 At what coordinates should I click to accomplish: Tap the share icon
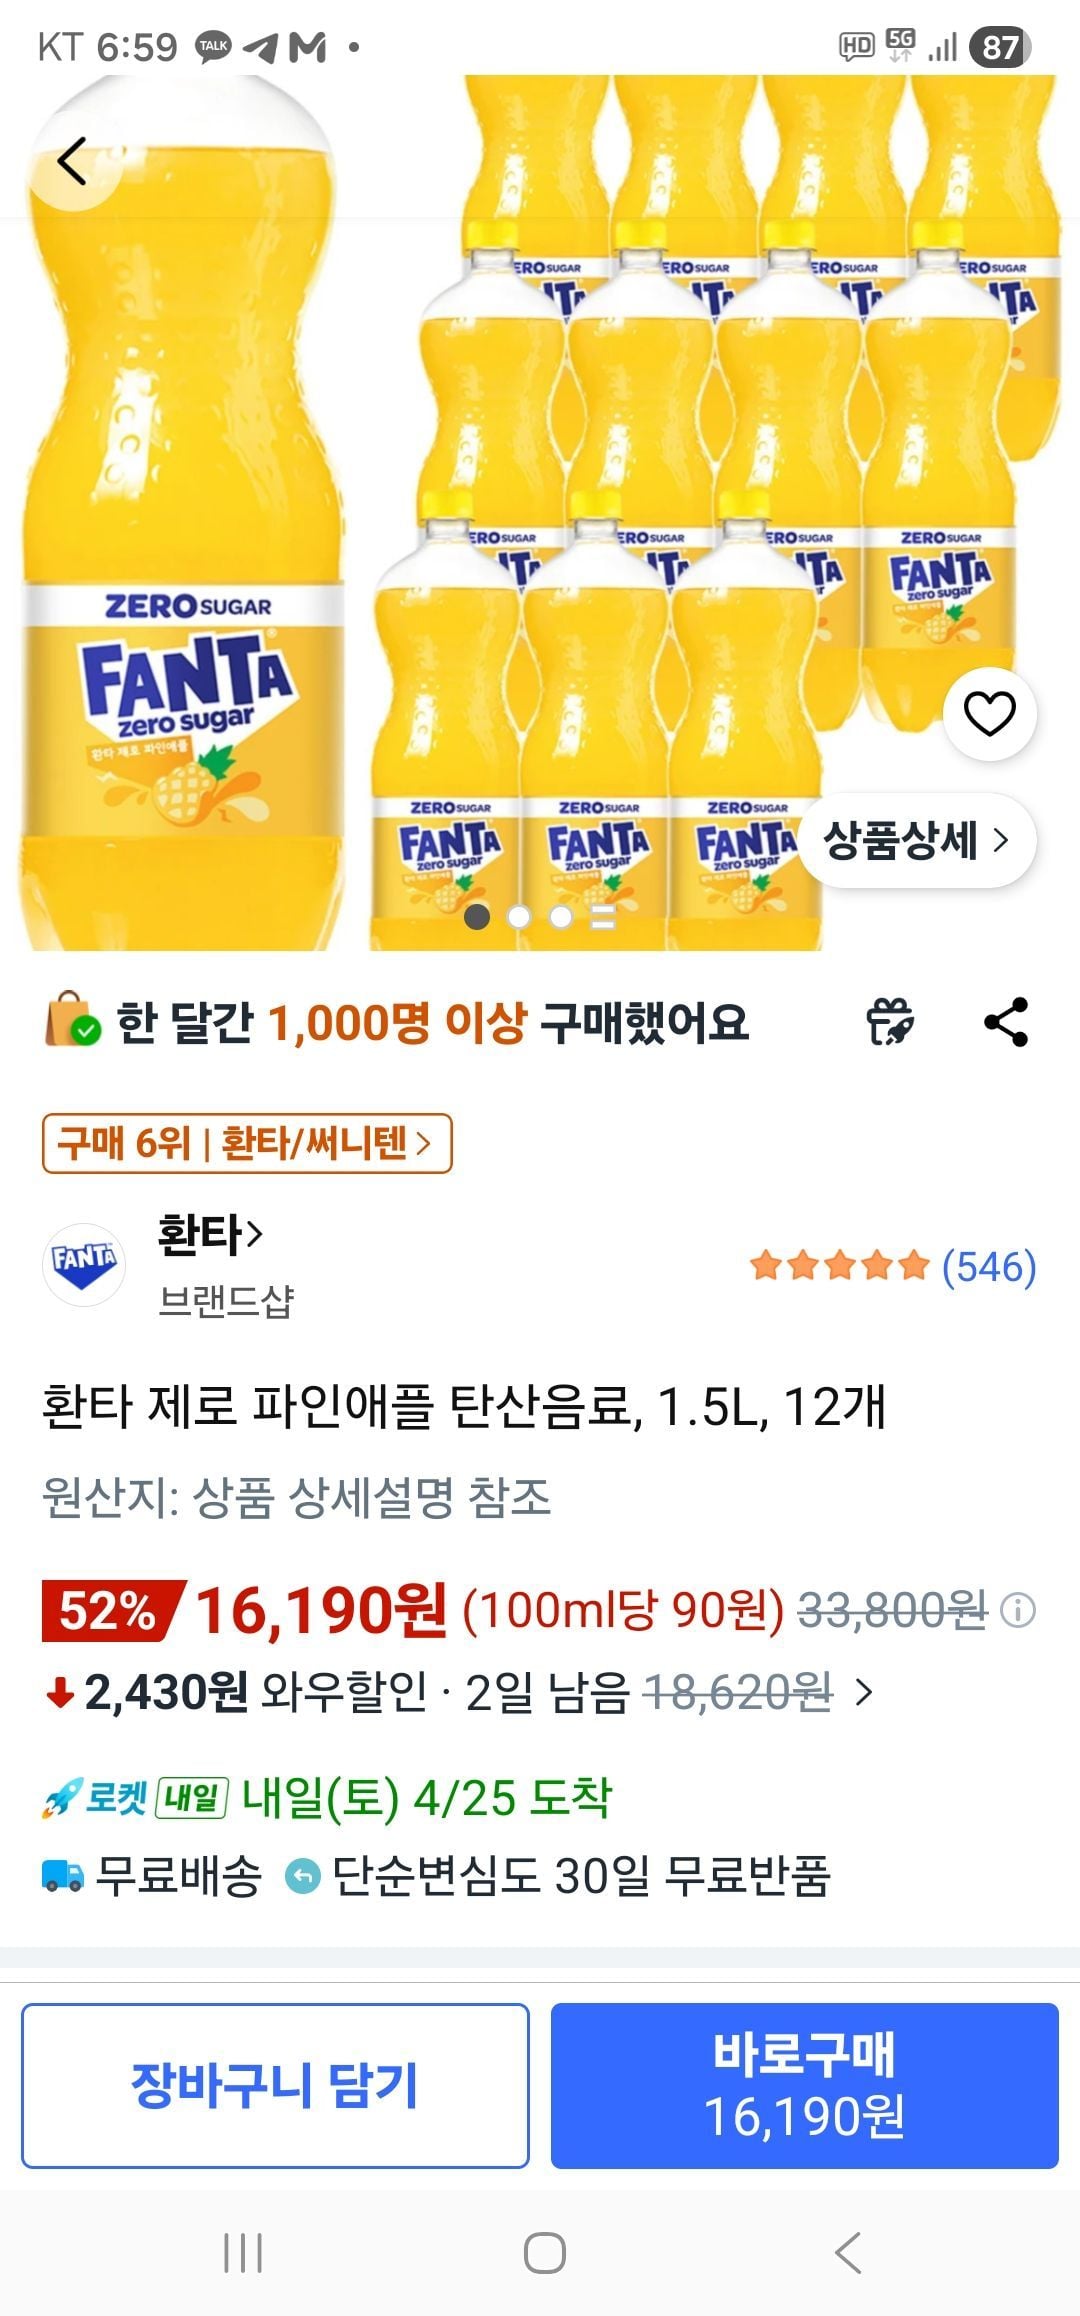click(x=1006, y=1022)
